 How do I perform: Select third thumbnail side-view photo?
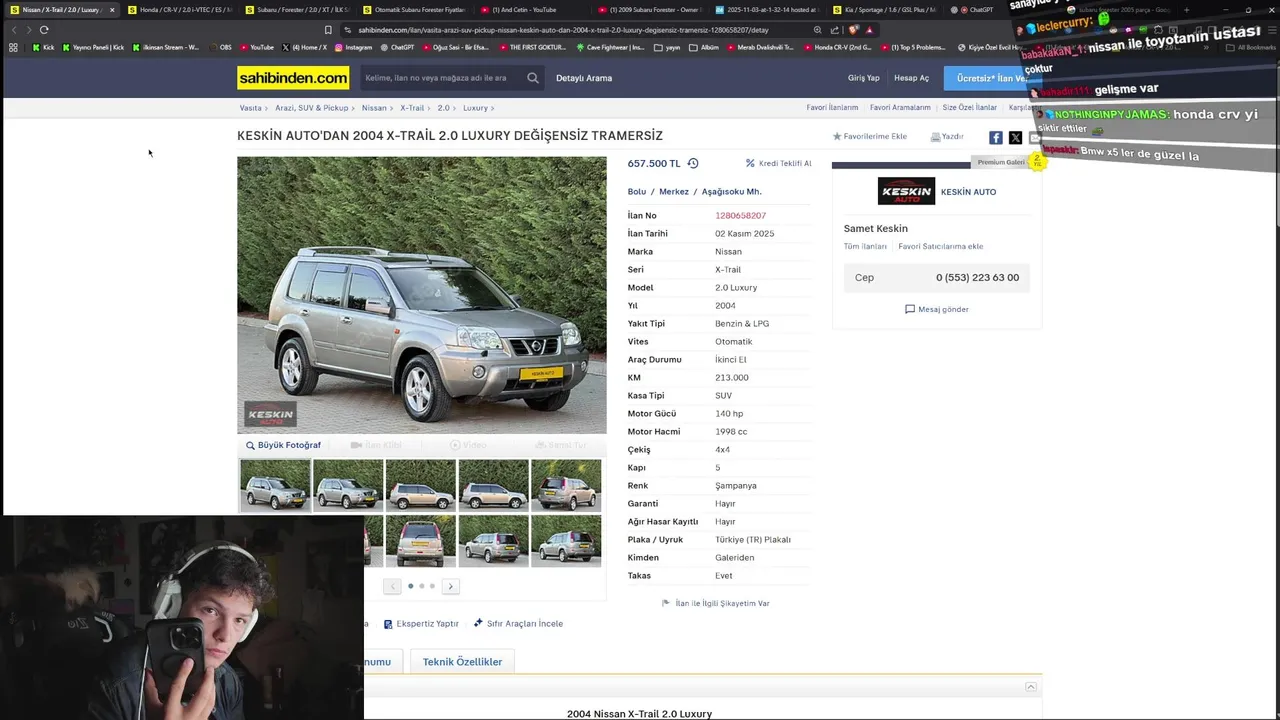pos(421,485)
